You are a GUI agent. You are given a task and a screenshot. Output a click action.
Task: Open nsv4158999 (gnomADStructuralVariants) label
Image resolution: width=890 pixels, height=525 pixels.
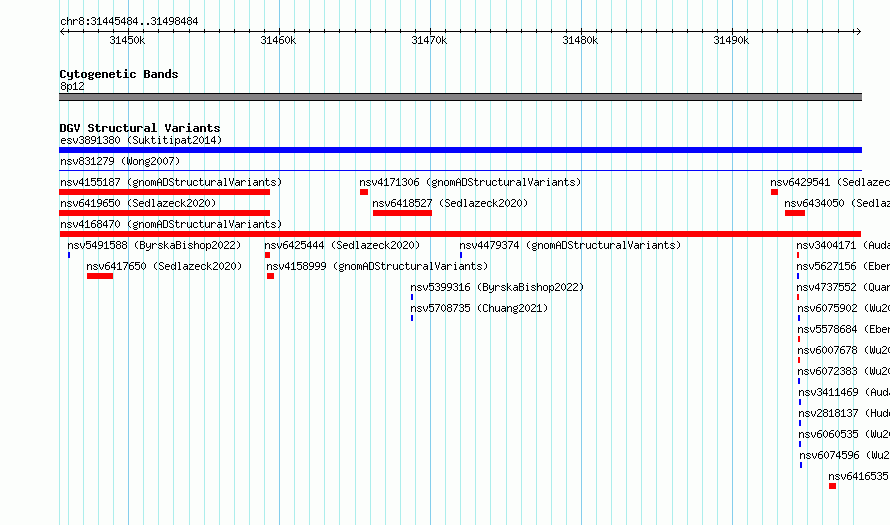coord(377,266)
